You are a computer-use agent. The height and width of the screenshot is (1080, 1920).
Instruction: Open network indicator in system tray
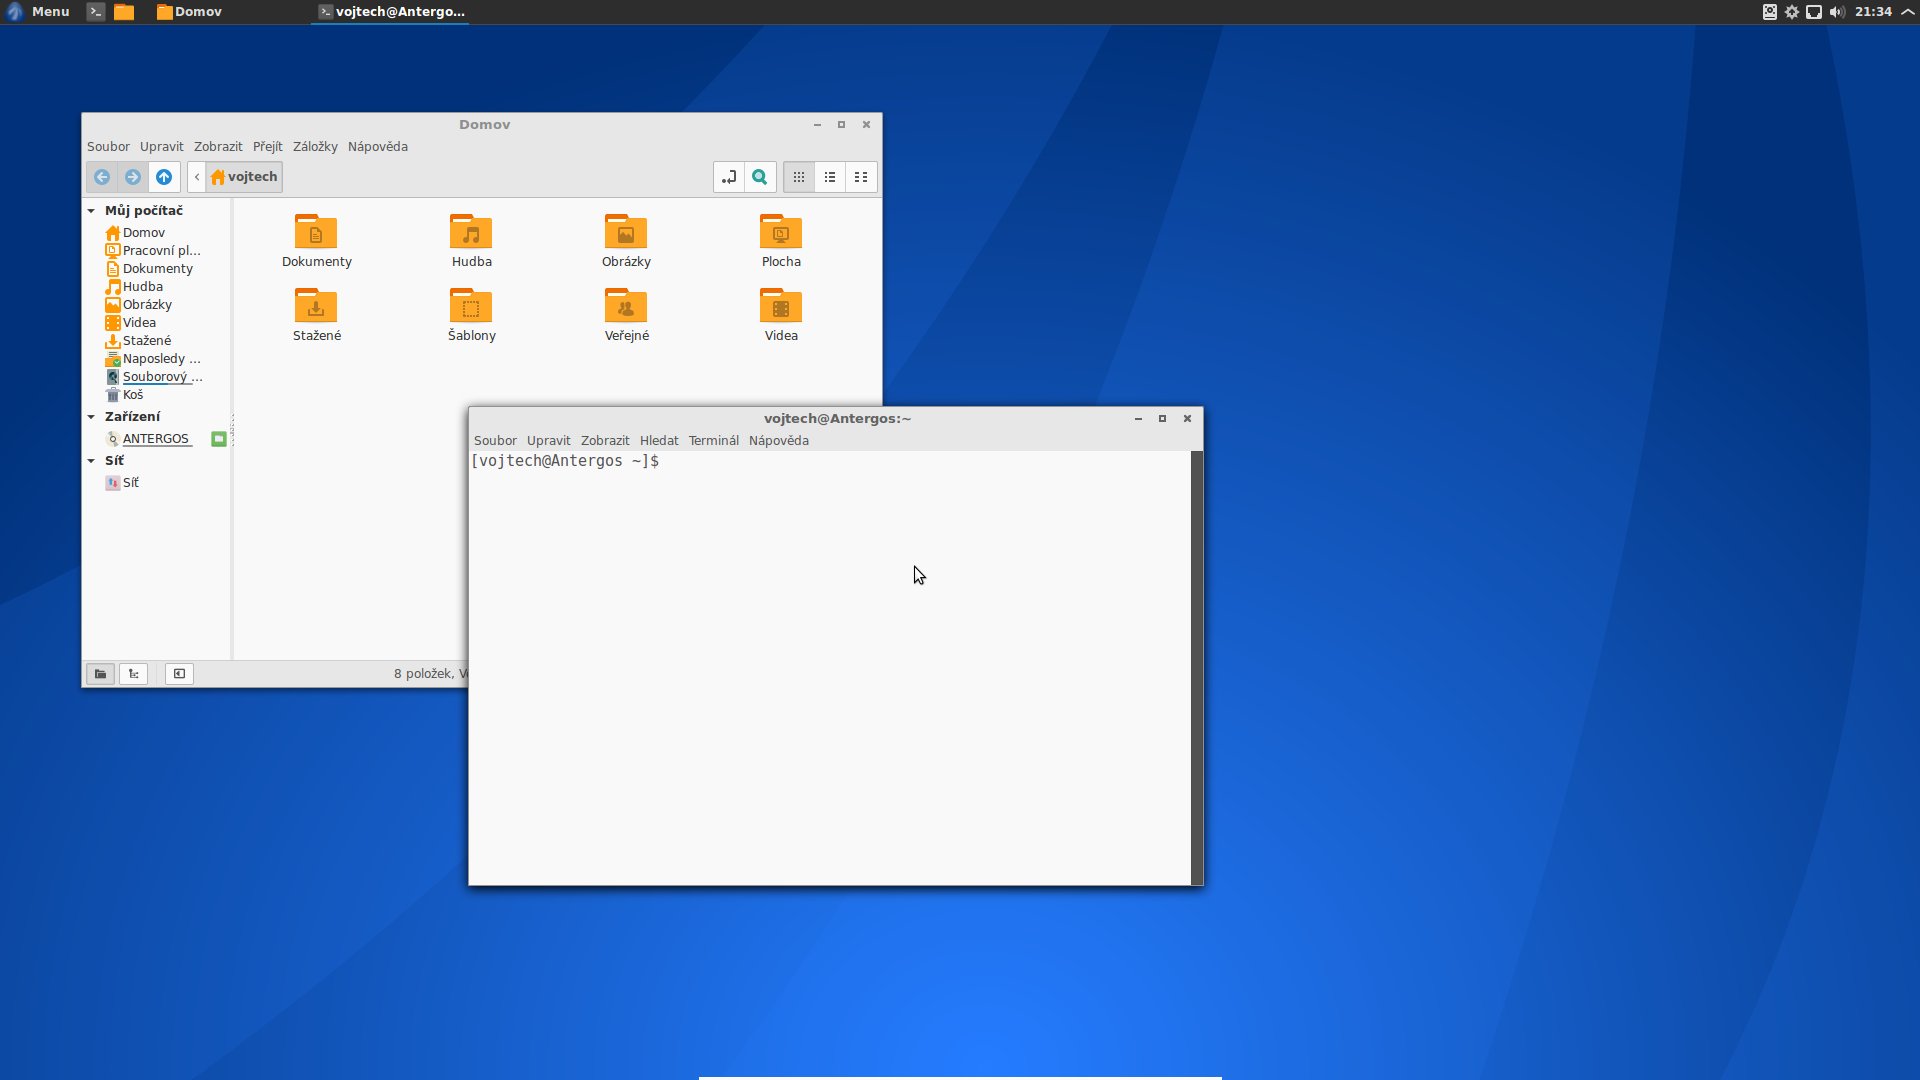1814,12
